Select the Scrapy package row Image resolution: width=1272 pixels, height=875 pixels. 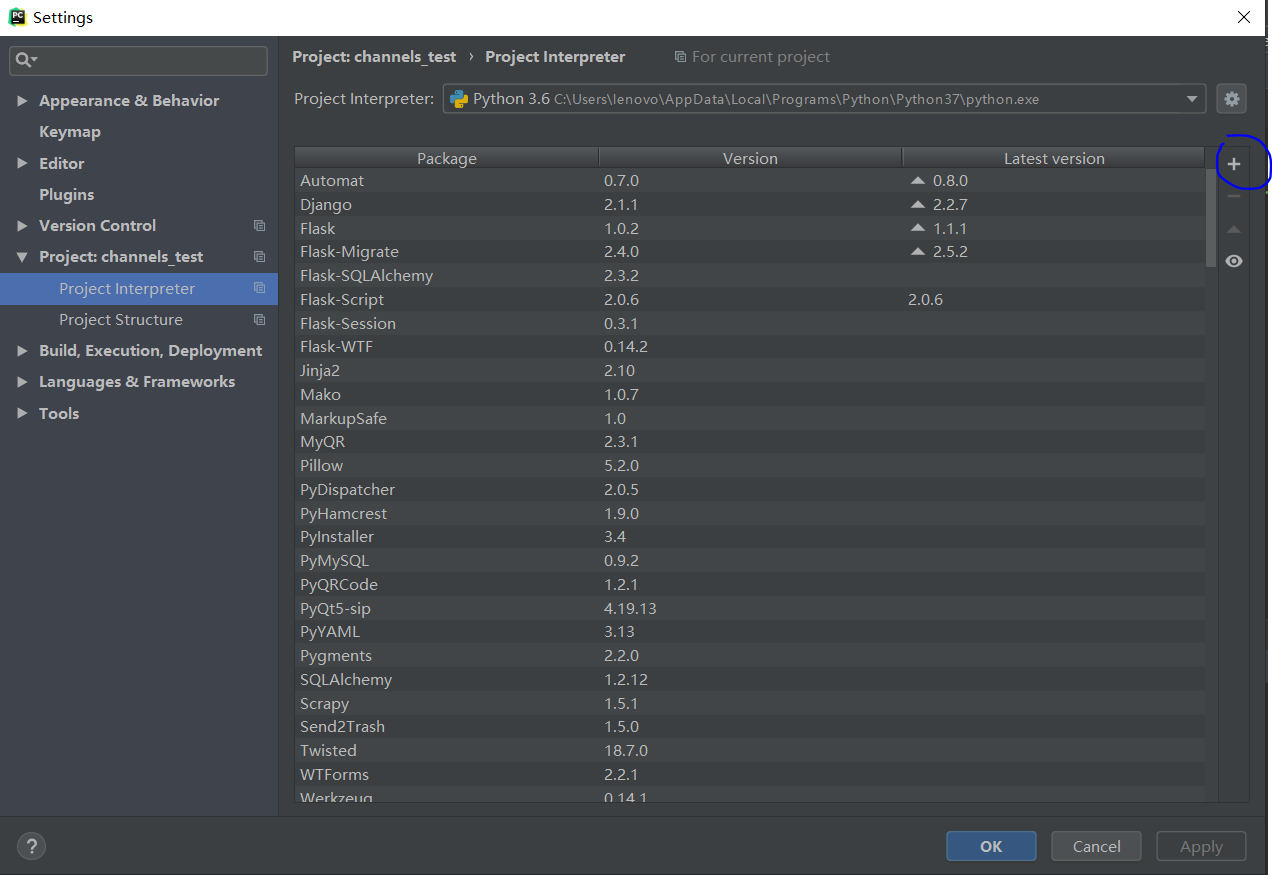(750, 703)
